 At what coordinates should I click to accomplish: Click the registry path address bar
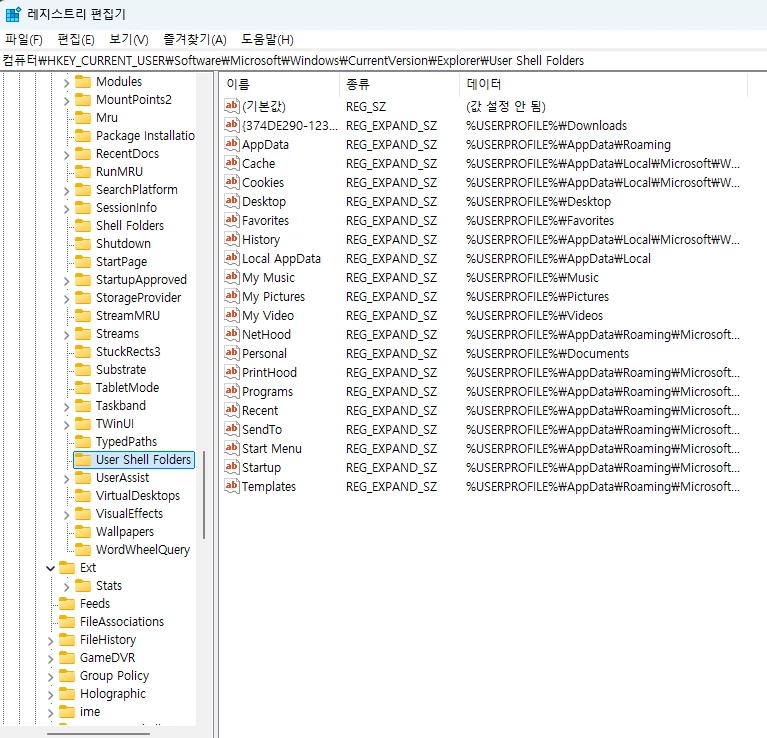[x=384, y=61]
